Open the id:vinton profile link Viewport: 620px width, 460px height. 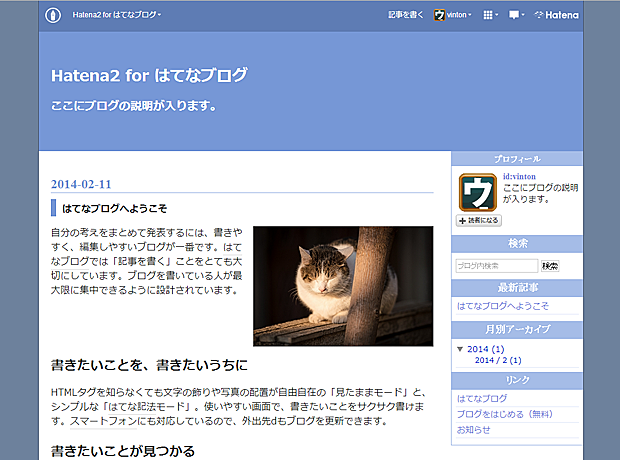pos(519,176)
